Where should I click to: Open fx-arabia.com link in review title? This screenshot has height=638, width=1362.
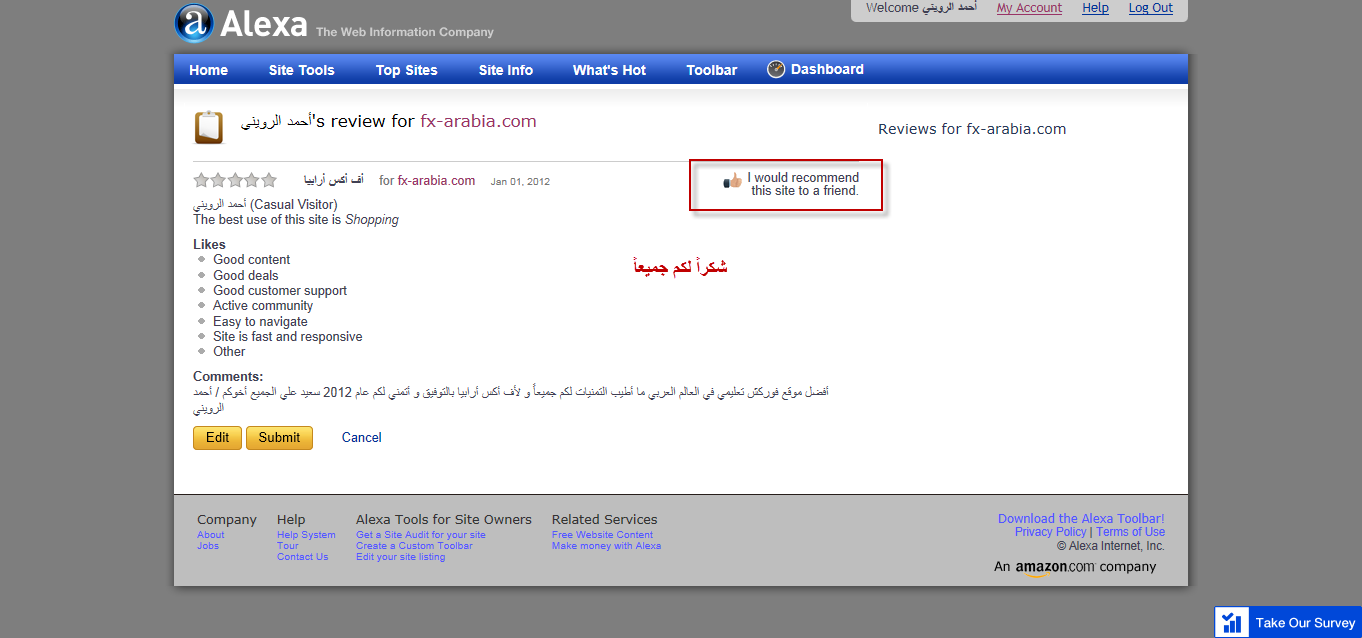[478, 121]
